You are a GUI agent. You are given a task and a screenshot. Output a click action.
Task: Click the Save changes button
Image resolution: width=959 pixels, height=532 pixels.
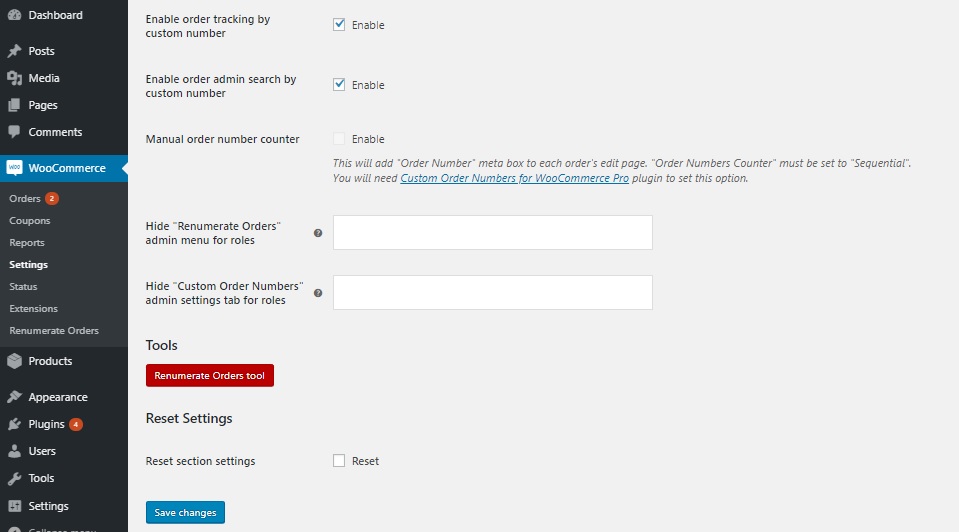[x=185, y=512]
